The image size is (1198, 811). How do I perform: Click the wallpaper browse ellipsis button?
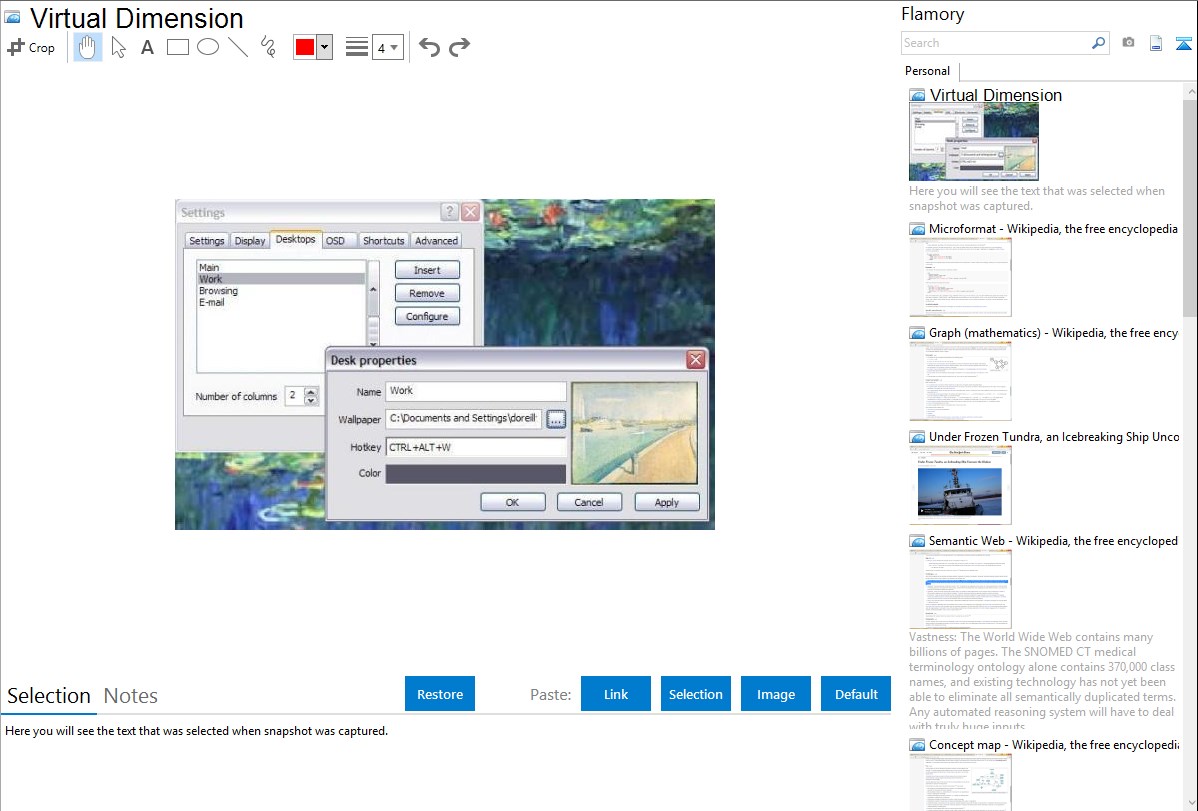tap(555, 419)
